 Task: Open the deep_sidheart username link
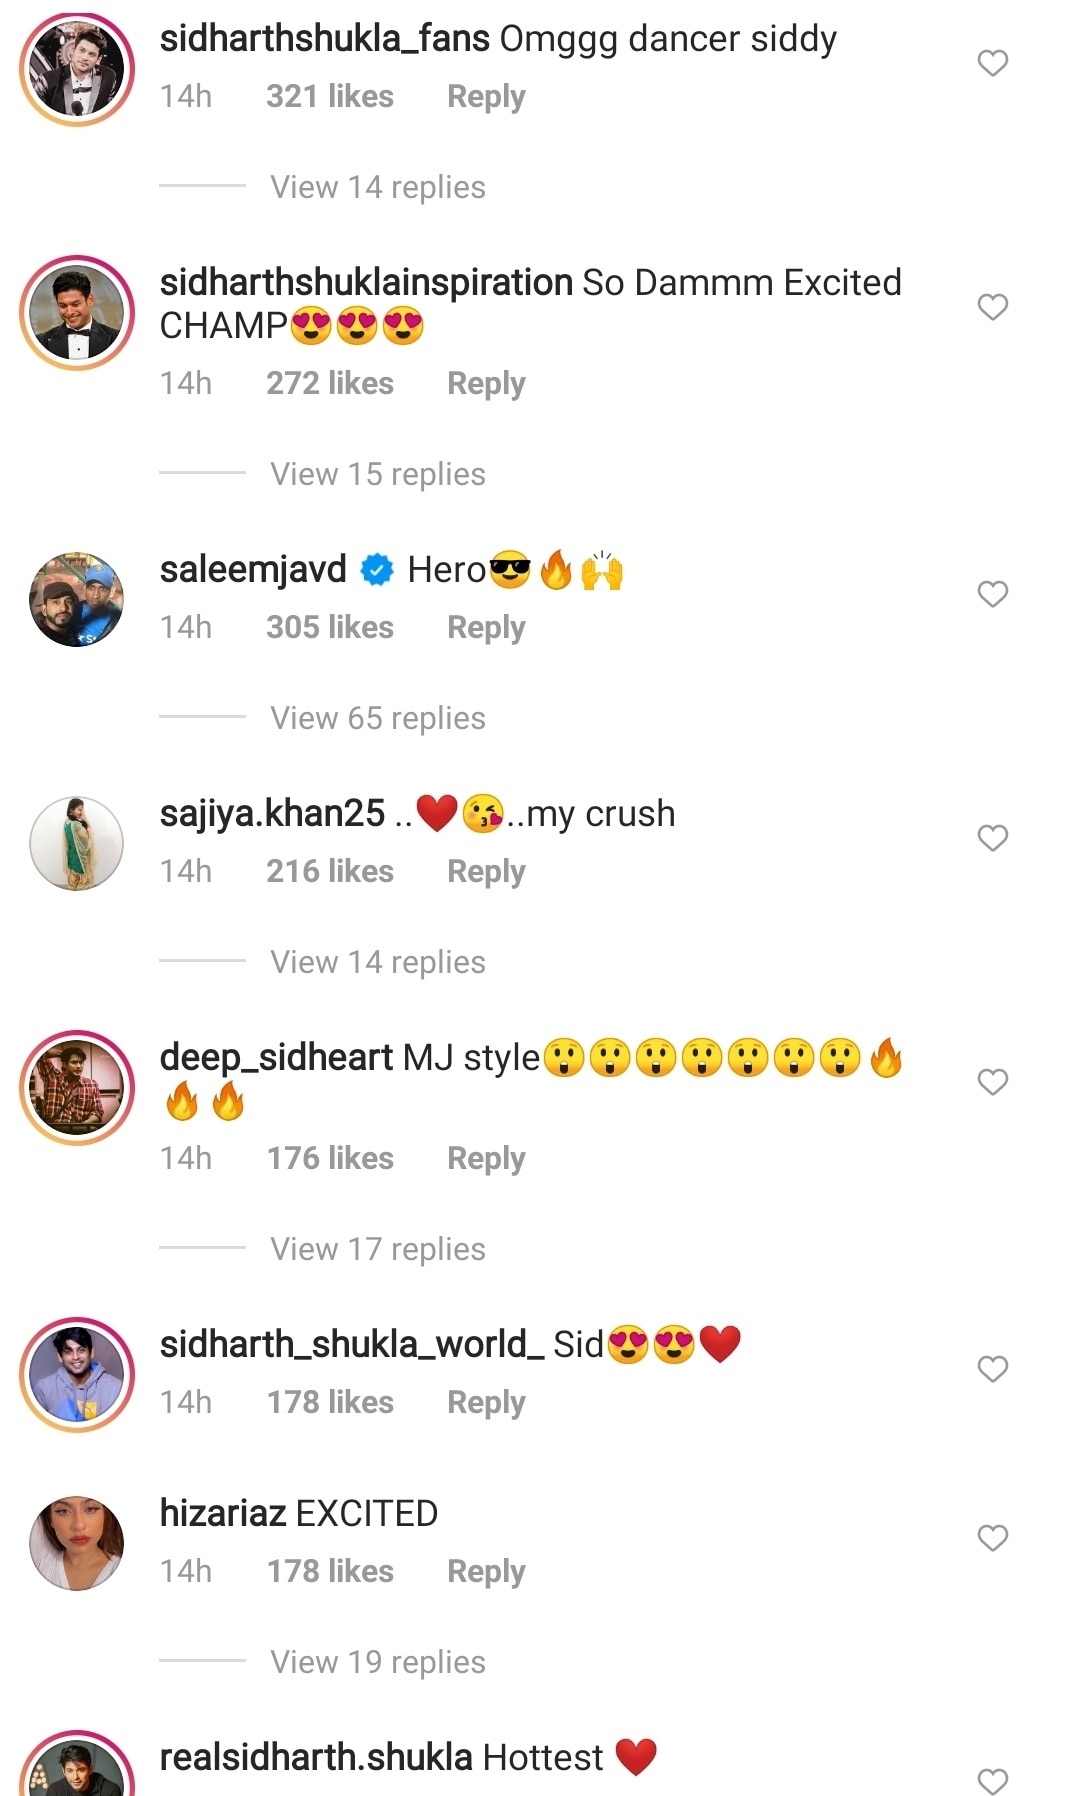[x=276, y=1057]
